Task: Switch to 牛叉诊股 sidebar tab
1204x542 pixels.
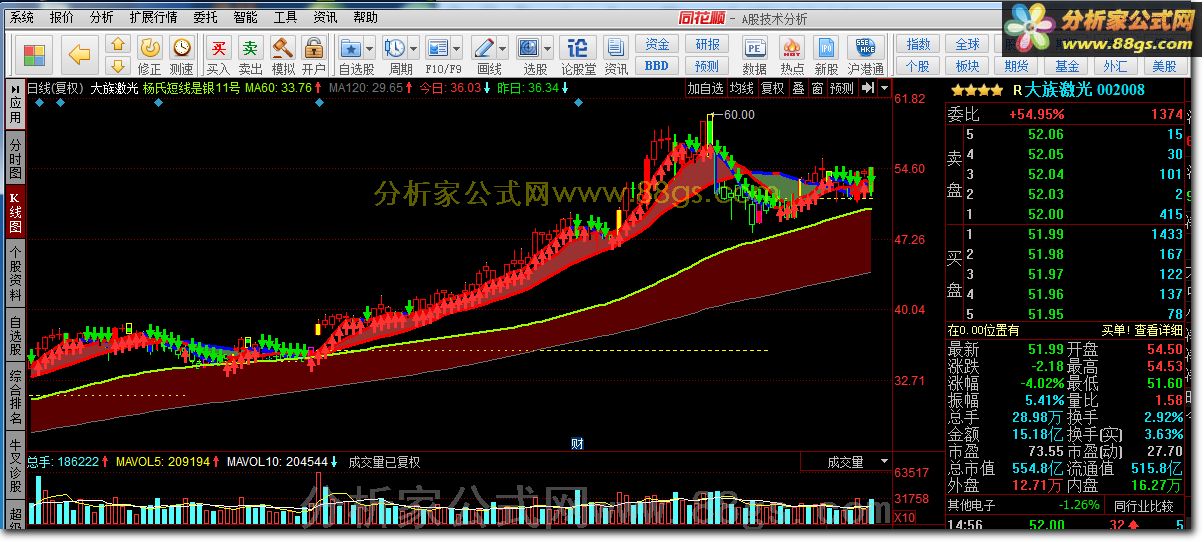Action: [x=15, y=466]
